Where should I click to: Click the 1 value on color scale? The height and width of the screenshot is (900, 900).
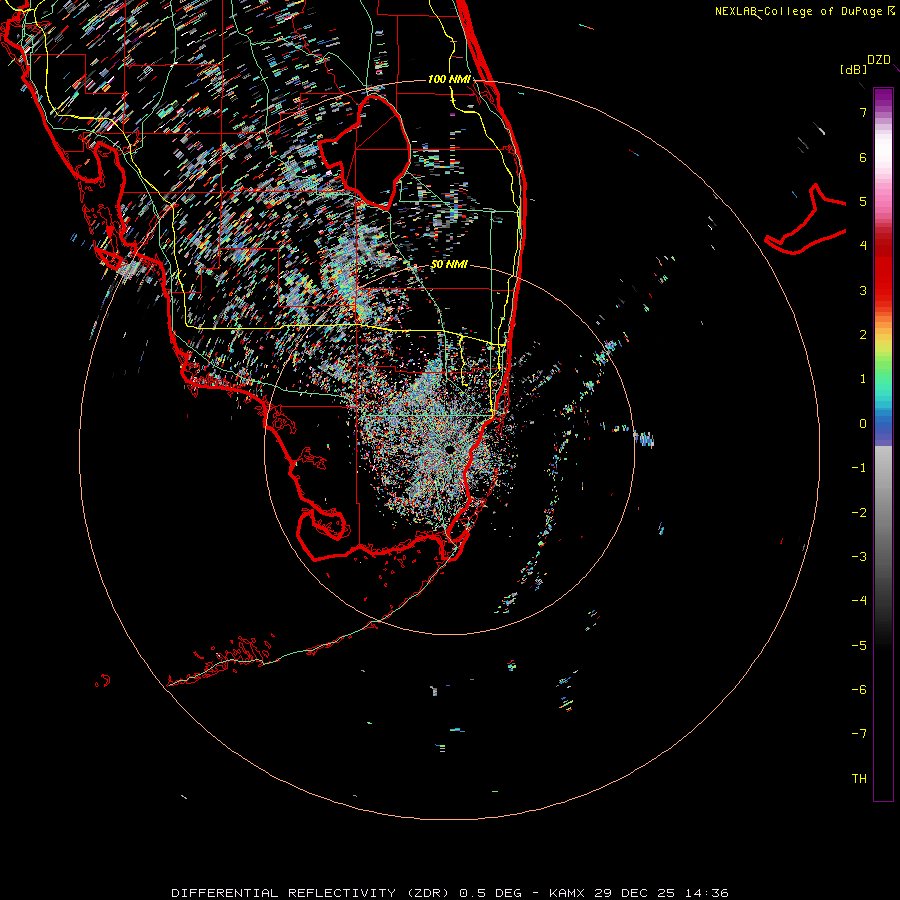(x=863, y=379)
